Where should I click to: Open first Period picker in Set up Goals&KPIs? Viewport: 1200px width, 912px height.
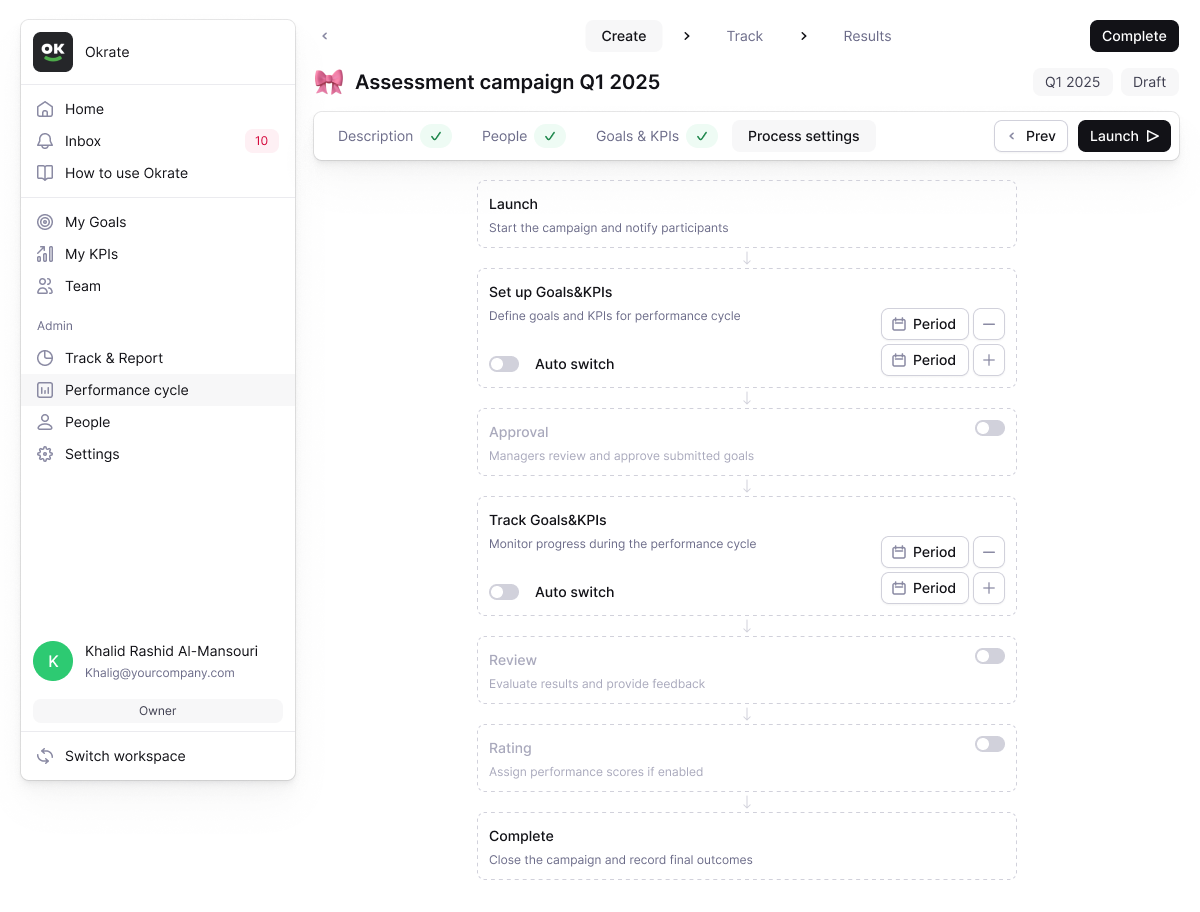(924, 324)
